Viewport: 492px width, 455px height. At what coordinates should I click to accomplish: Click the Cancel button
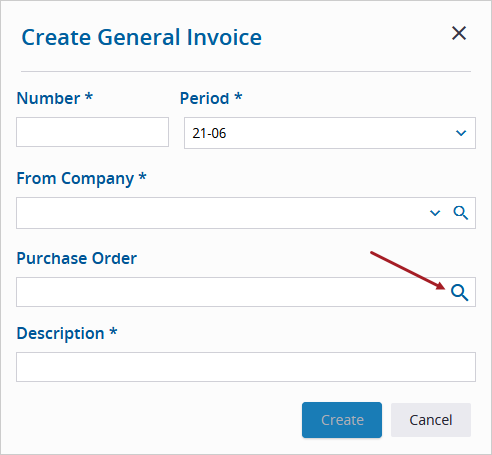pyautogui.click(x=431, y=420)
